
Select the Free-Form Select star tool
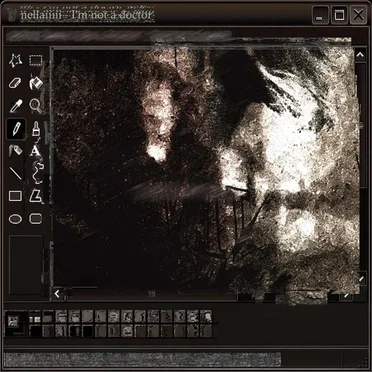click(x=15, y=61)
